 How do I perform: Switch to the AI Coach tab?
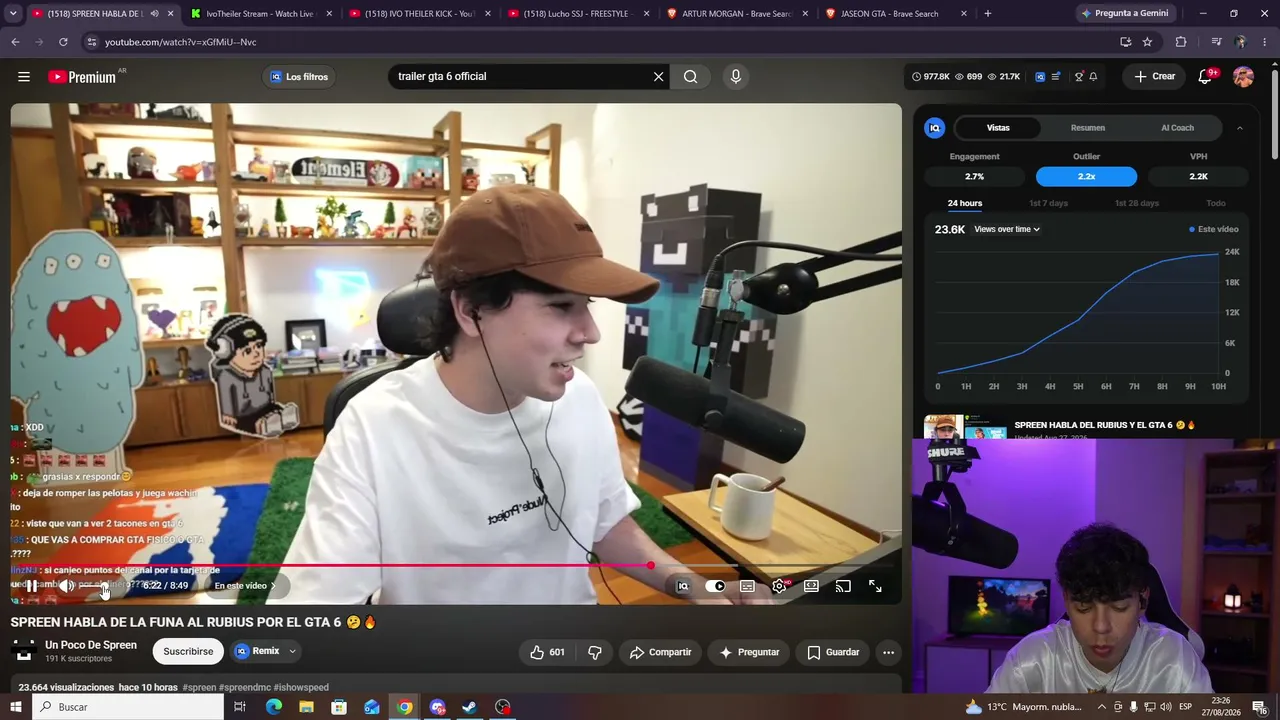point(1177,128)
